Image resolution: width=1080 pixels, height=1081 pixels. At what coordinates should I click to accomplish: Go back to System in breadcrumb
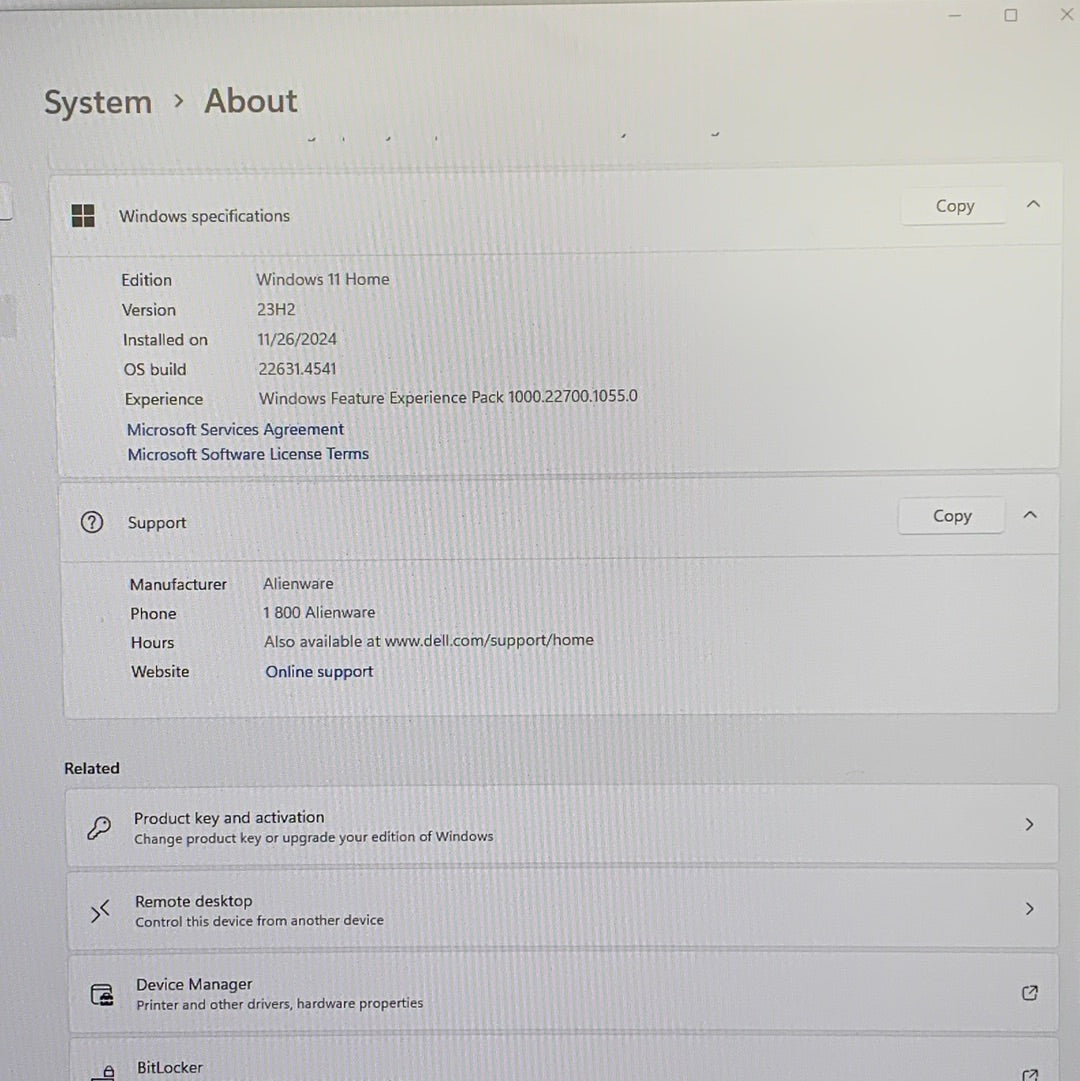point(98,103)
